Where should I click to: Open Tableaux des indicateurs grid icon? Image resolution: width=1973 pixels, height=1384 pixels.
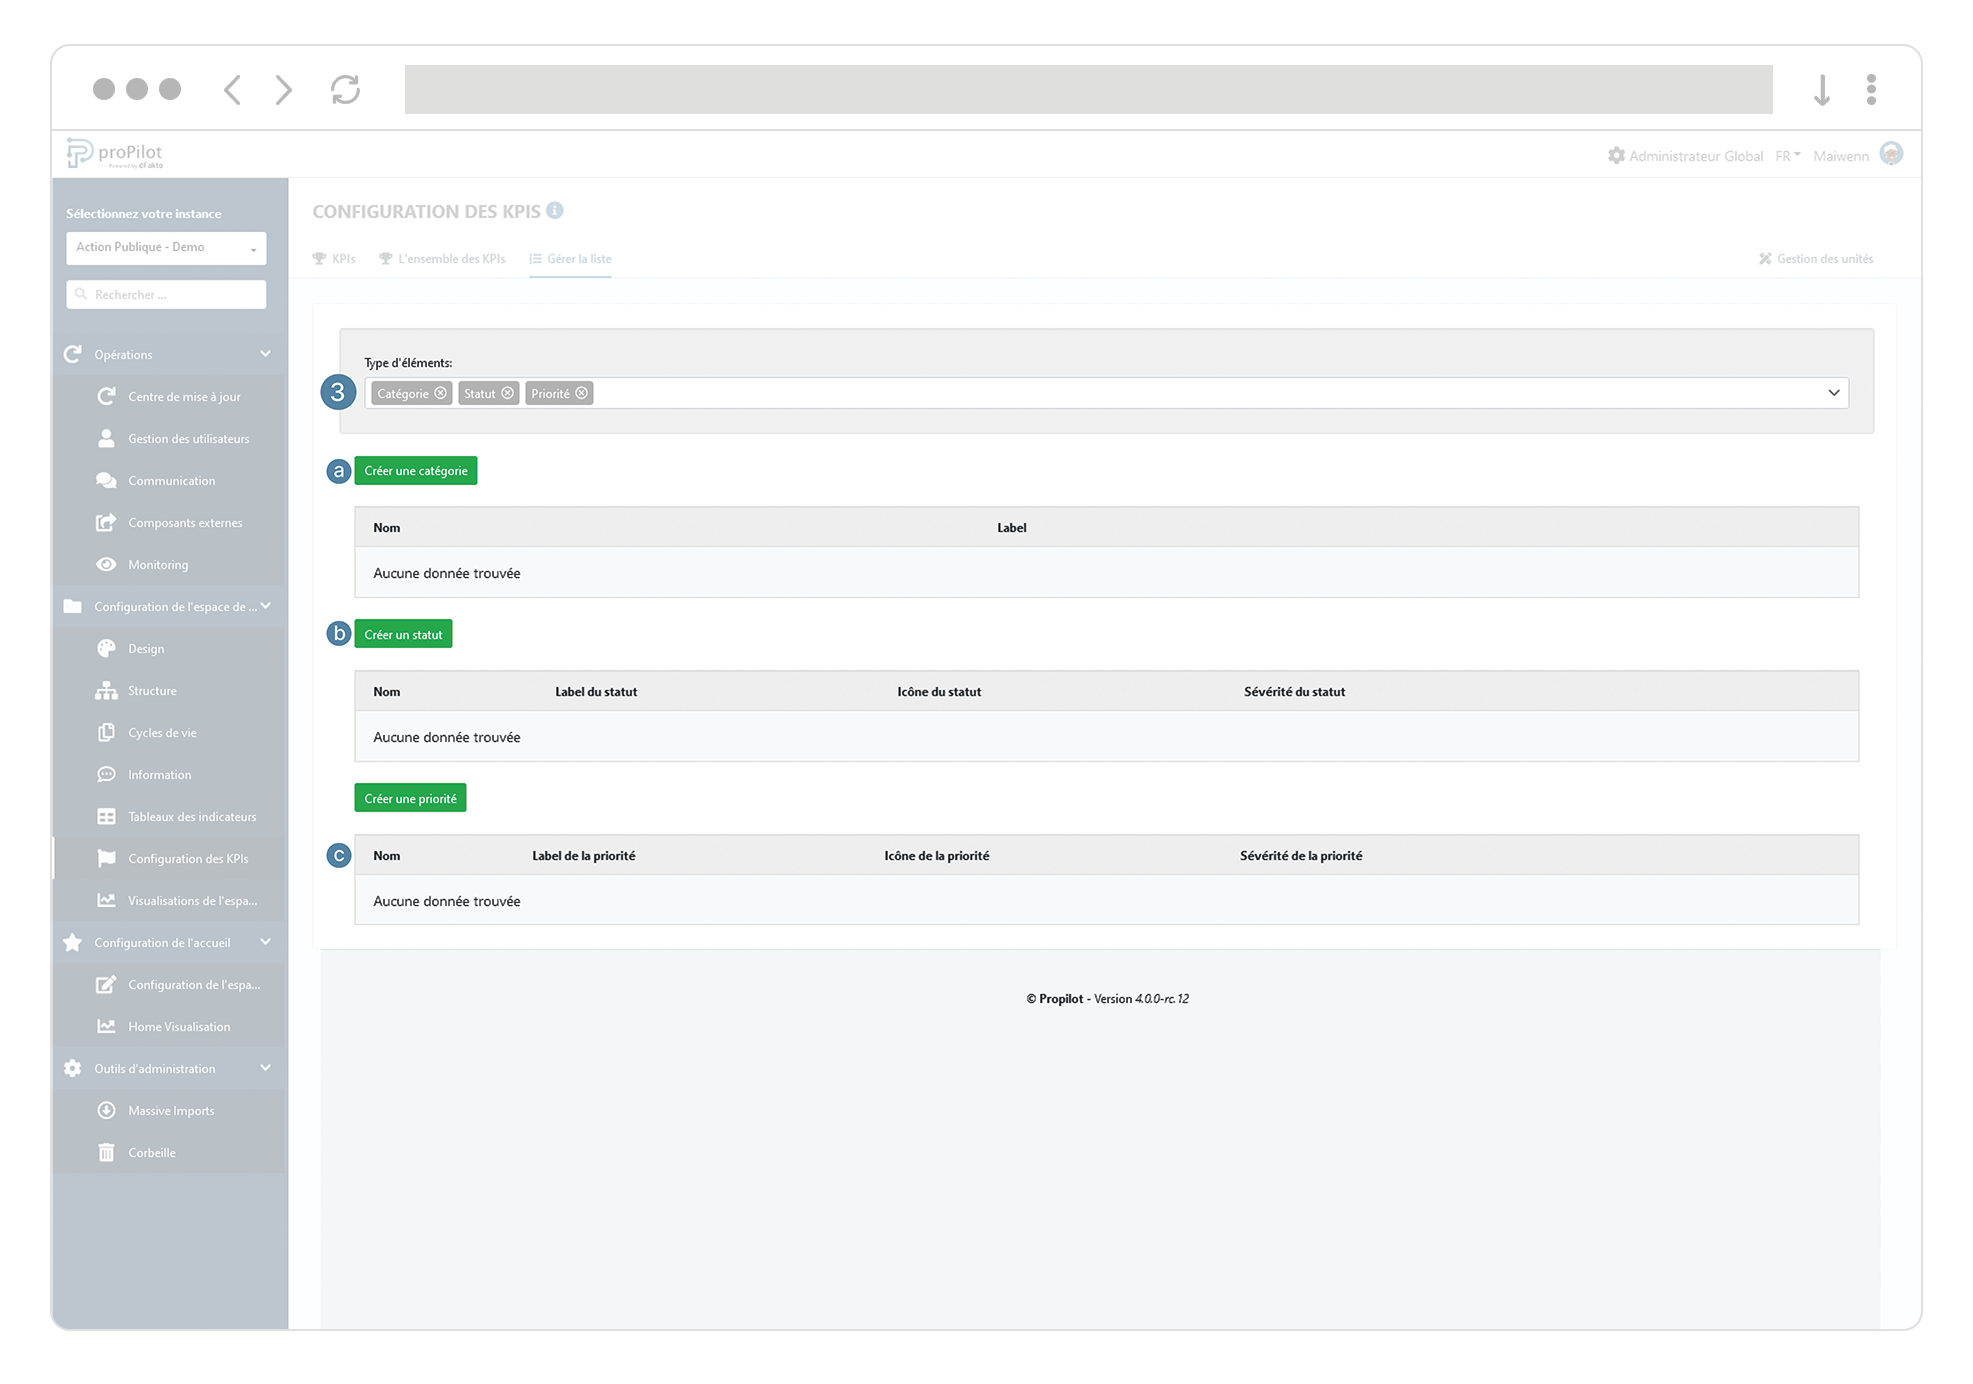(107, 816)
